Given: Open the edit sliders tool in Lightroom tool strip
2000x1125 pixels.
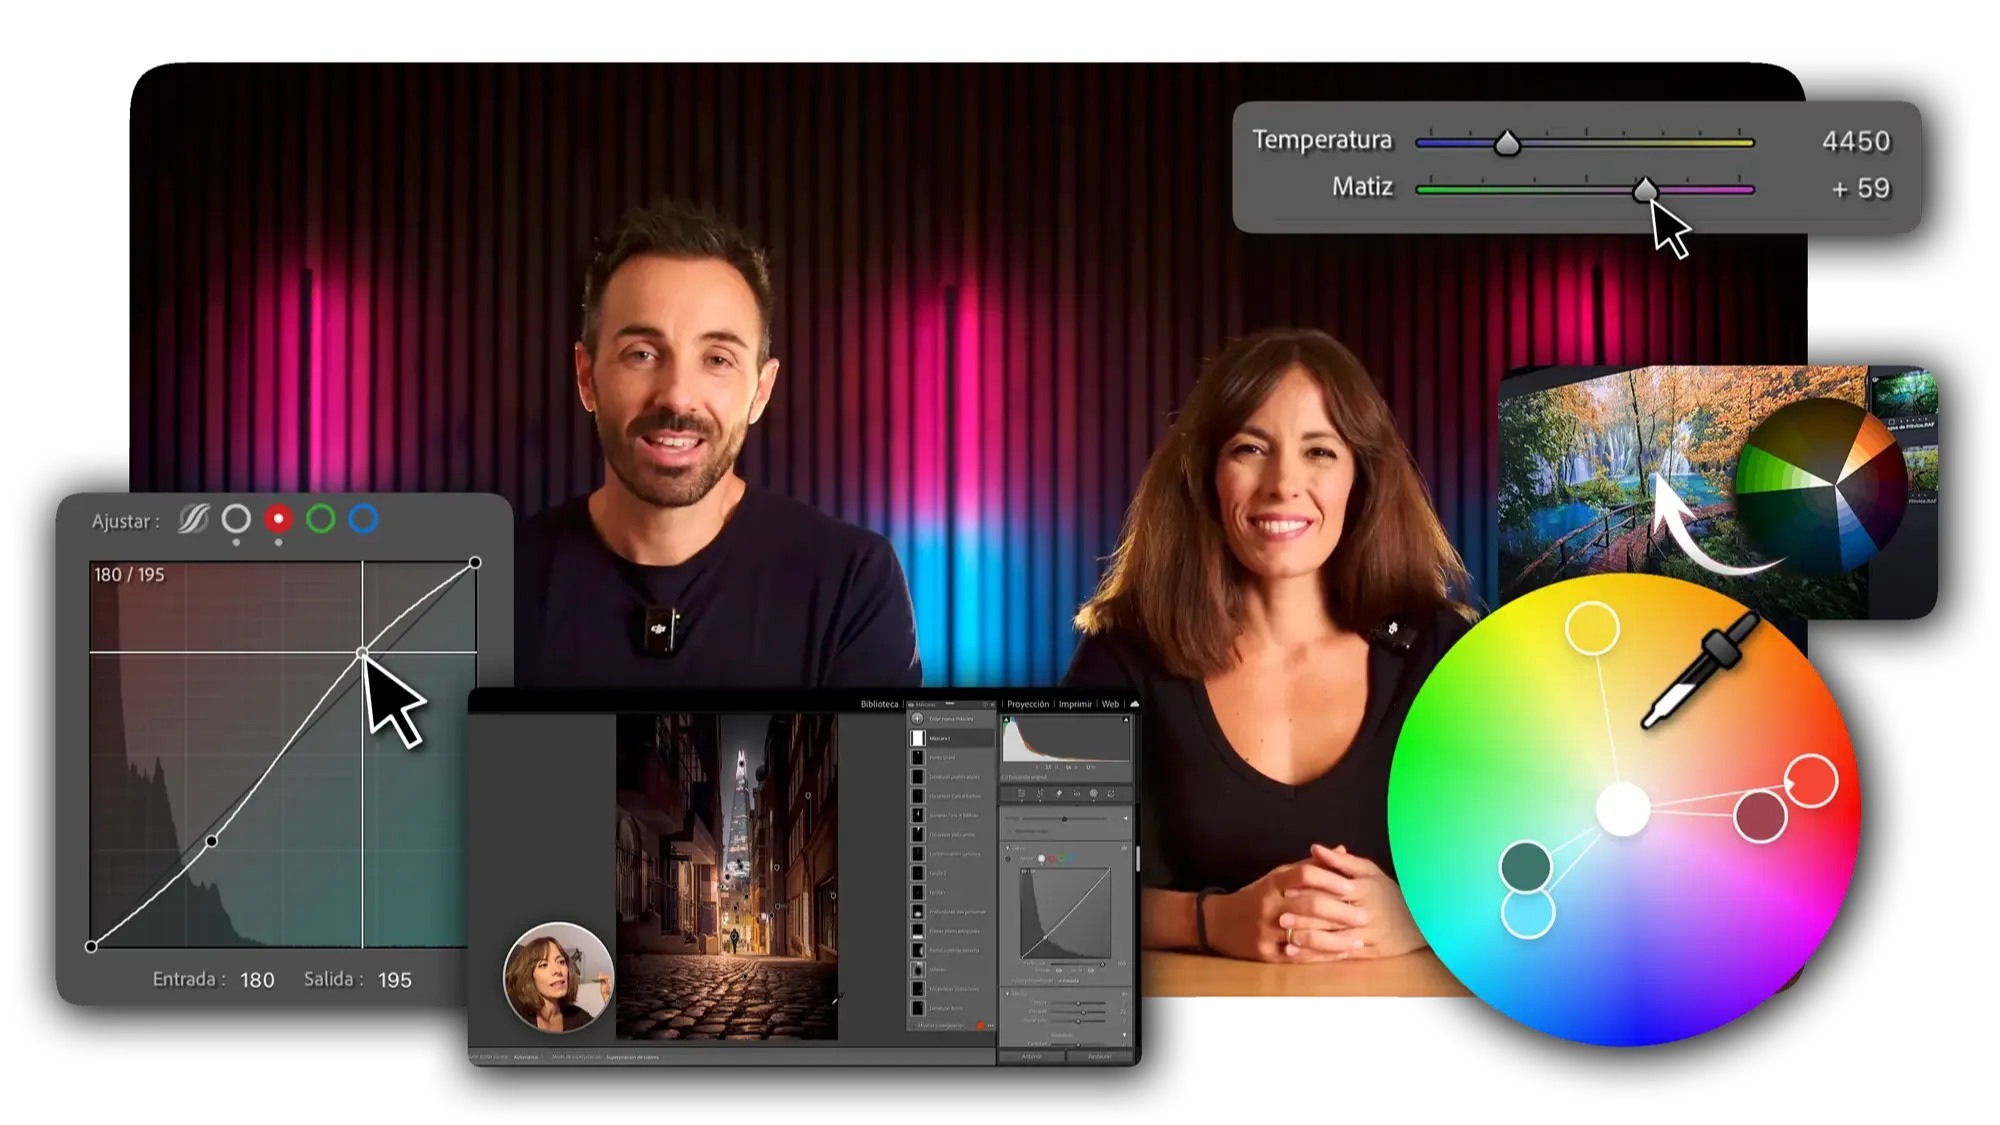Looking at the screenshot, I should pyautogui.click(x=1022, y=793).
